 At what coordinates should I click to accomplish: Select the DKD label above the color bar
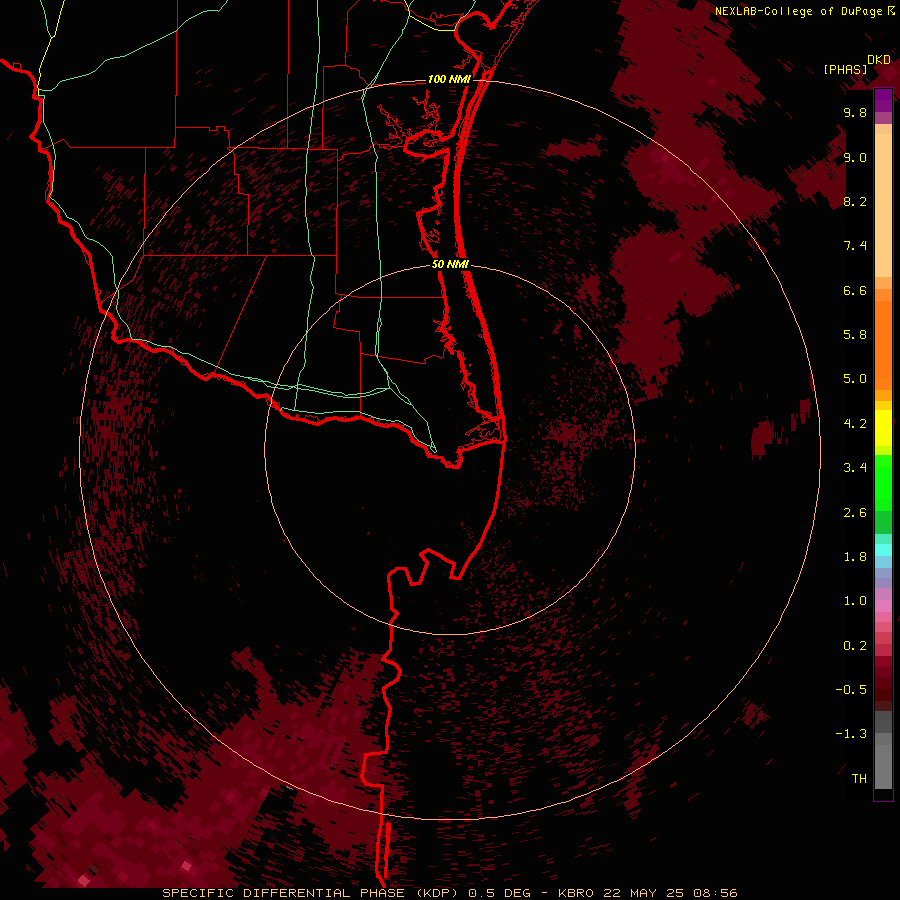pyautogui.click(x=879, y=60)
